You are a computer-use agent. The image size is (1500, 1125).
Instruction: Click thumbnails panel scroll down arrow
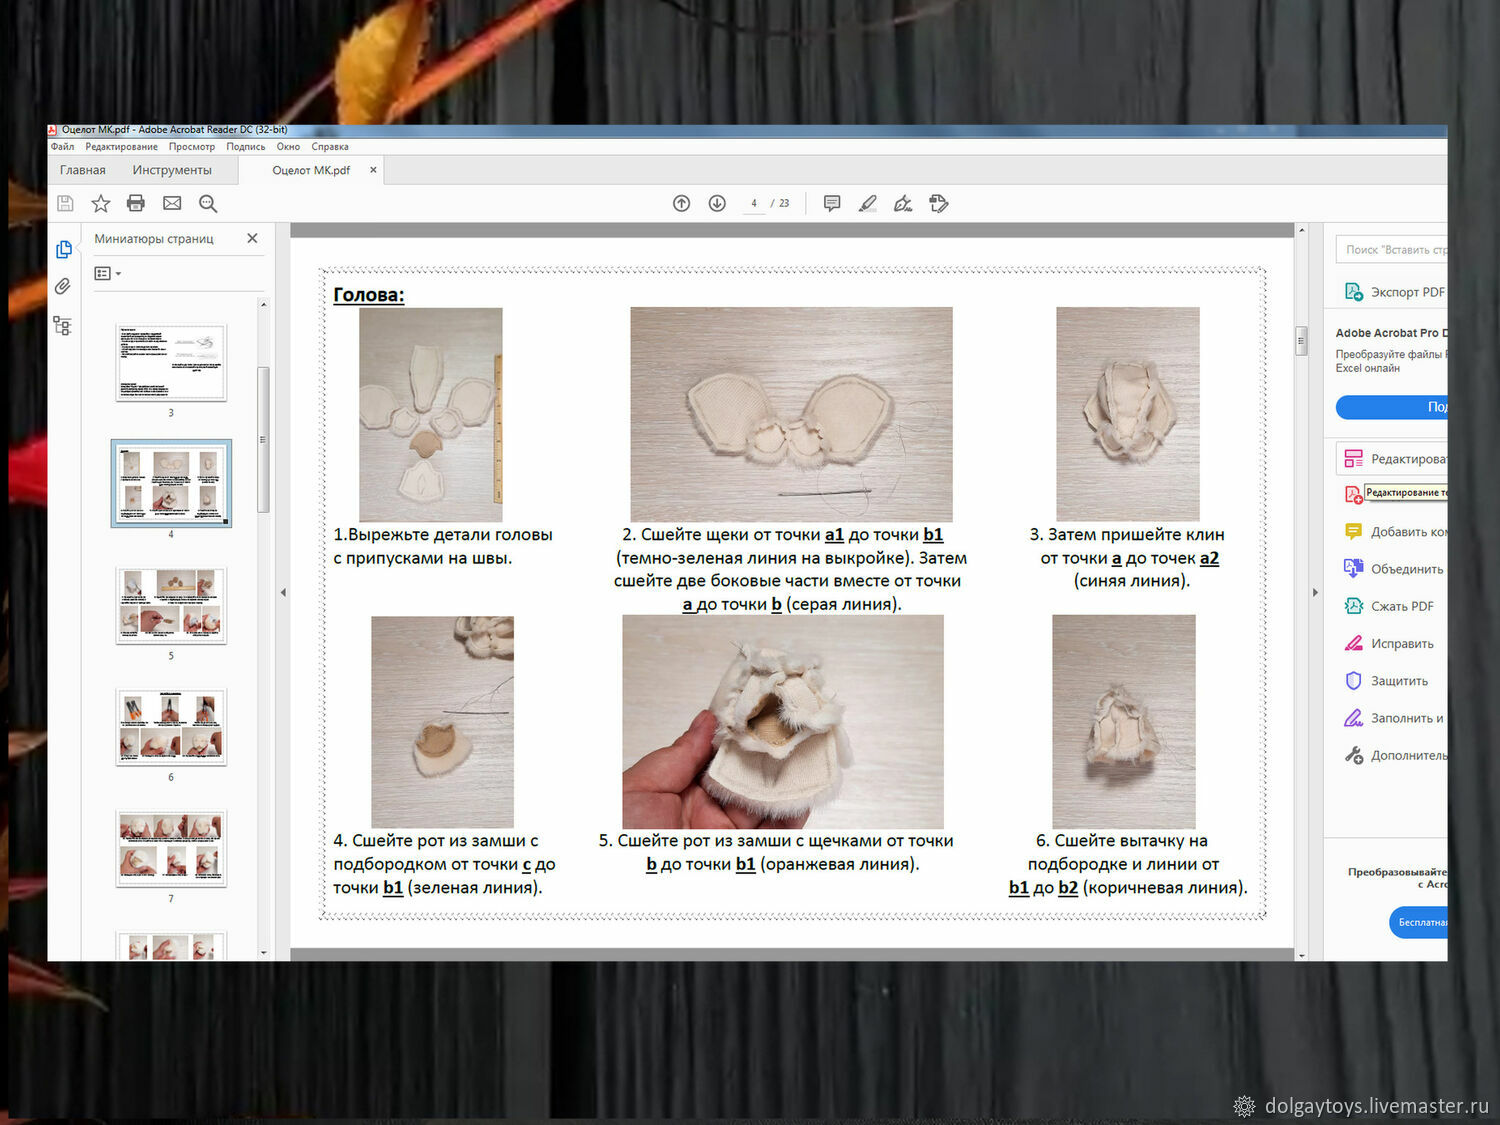click(x=264, y=953)
